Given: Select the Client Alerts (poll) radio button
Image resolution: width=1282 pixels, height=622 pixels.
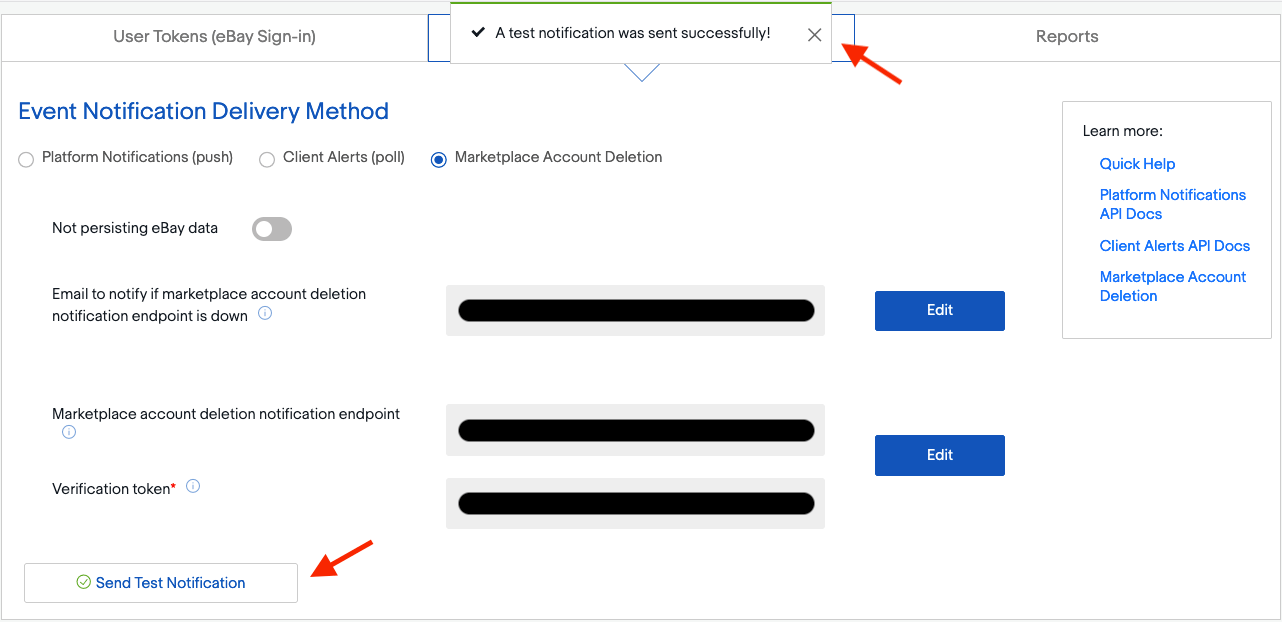Looking at the screenshot, I should (267, 159).
